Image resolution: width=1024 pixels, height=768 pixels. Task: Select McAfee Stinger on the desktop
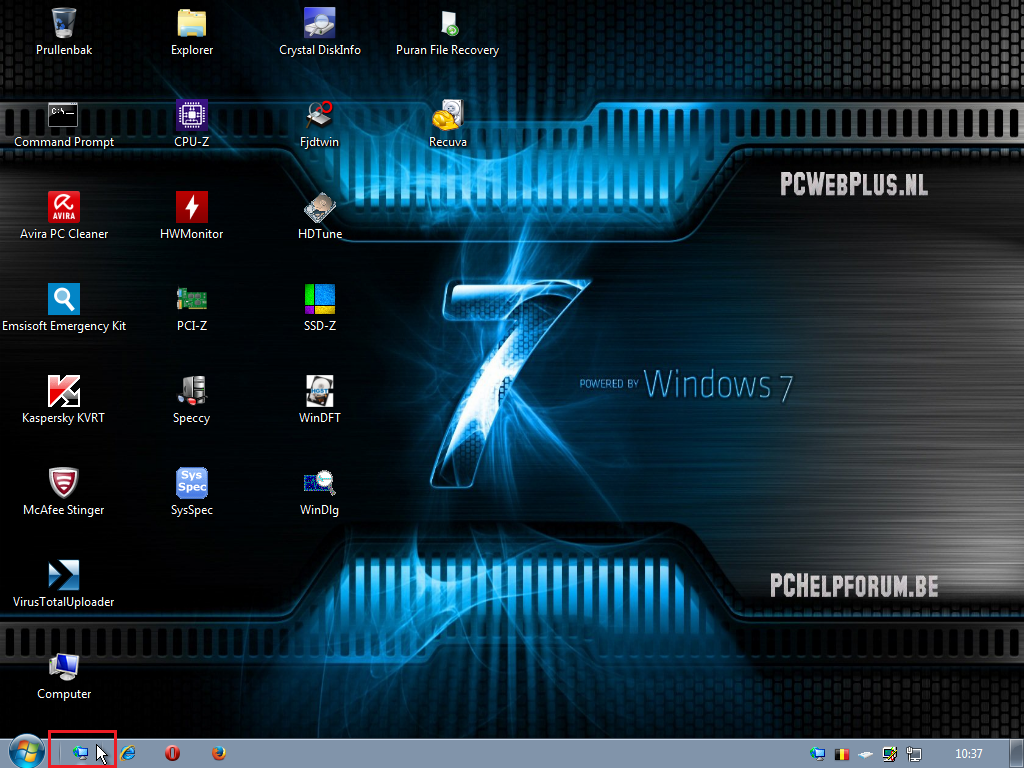point(64,484)
